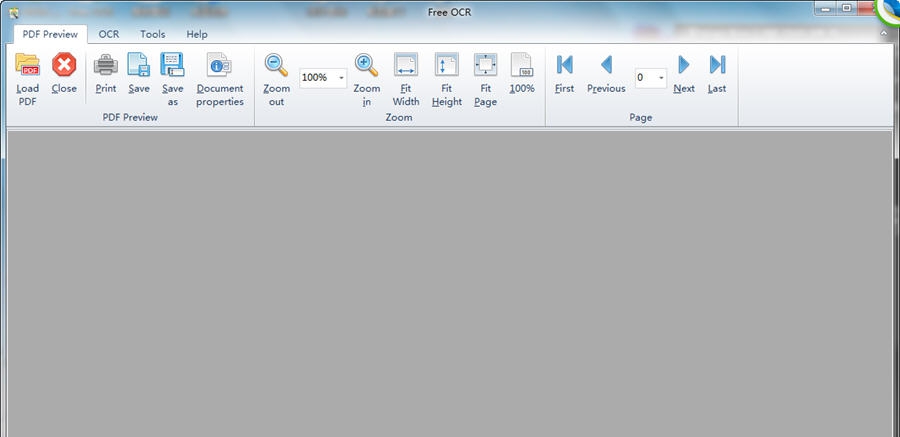Click the Load PDF folder icon

click(27, 64)
